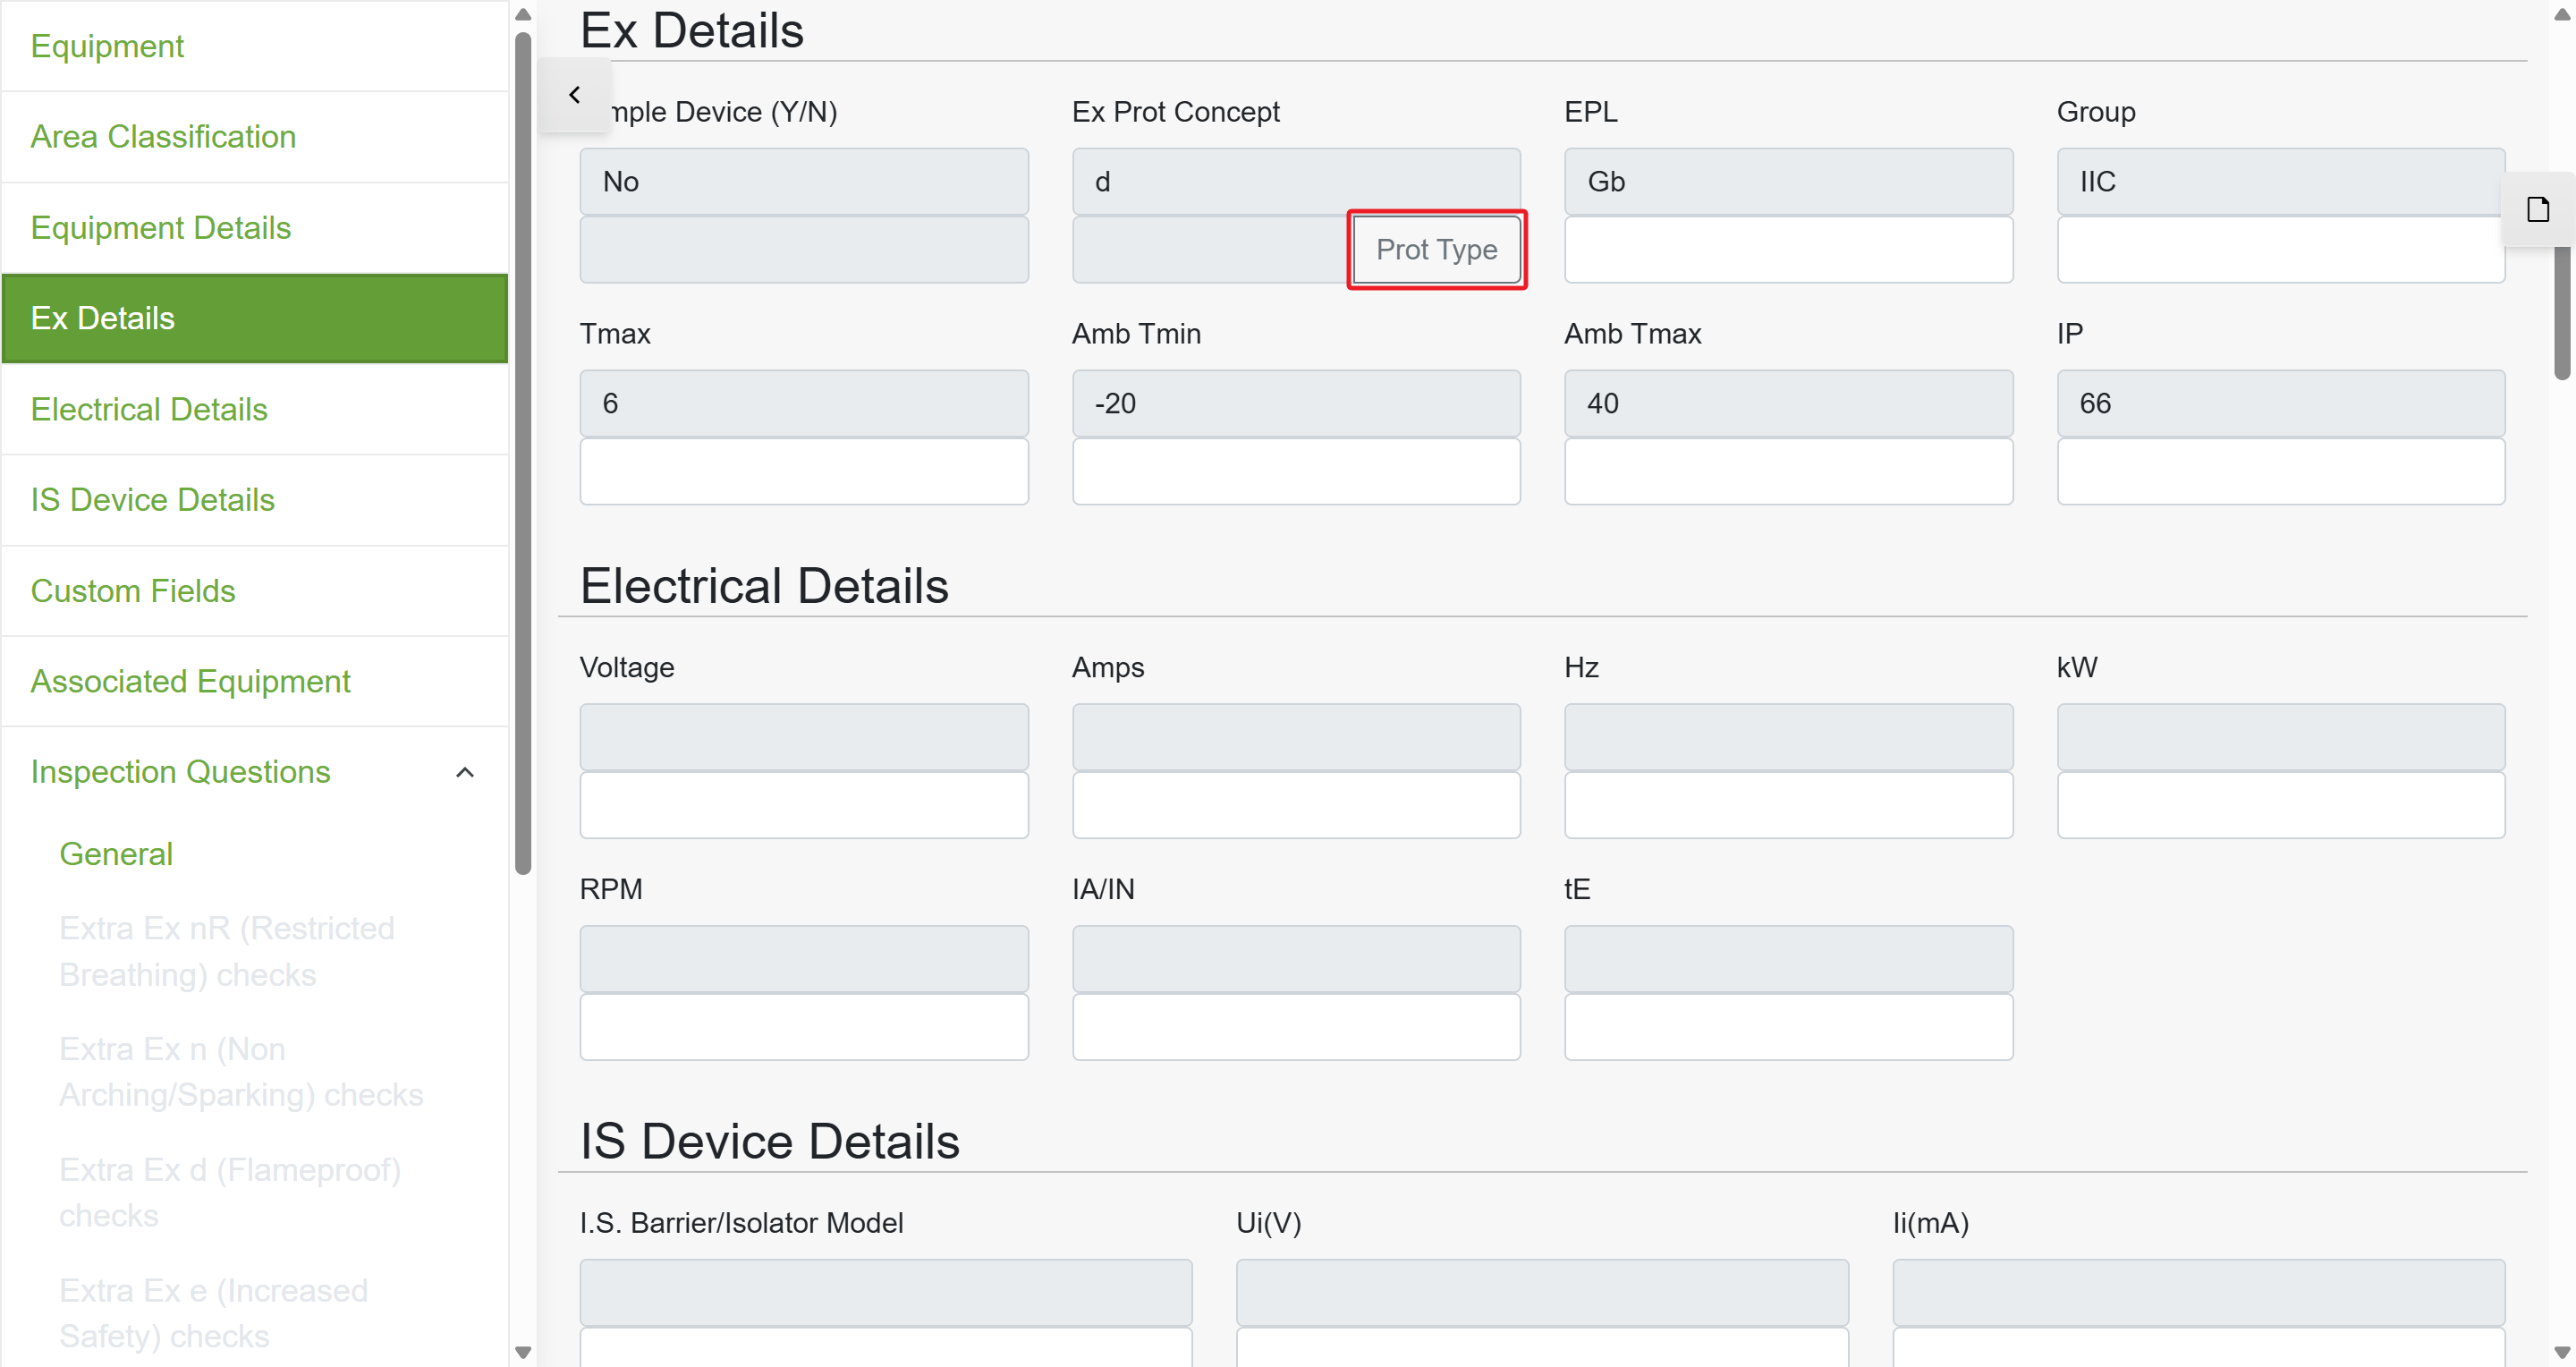Click the white input below Amb Tmin
Viewport: 2576px width, 1367px height.
click(1296, 471)
